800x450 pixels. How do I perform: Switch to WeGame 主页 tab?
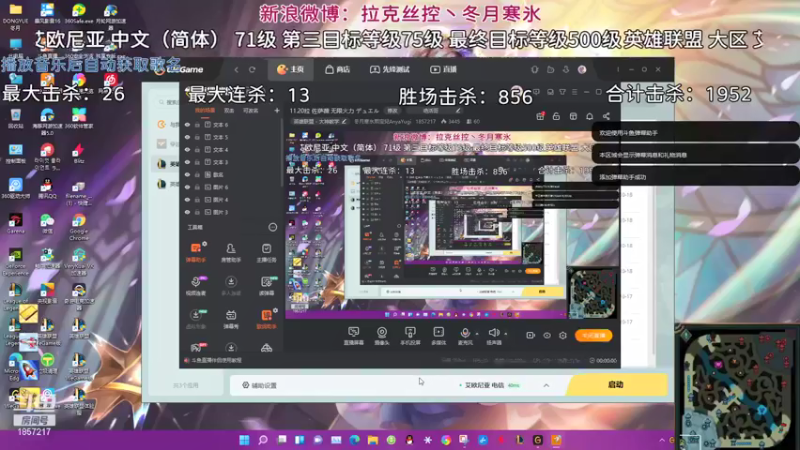[290, 69]
